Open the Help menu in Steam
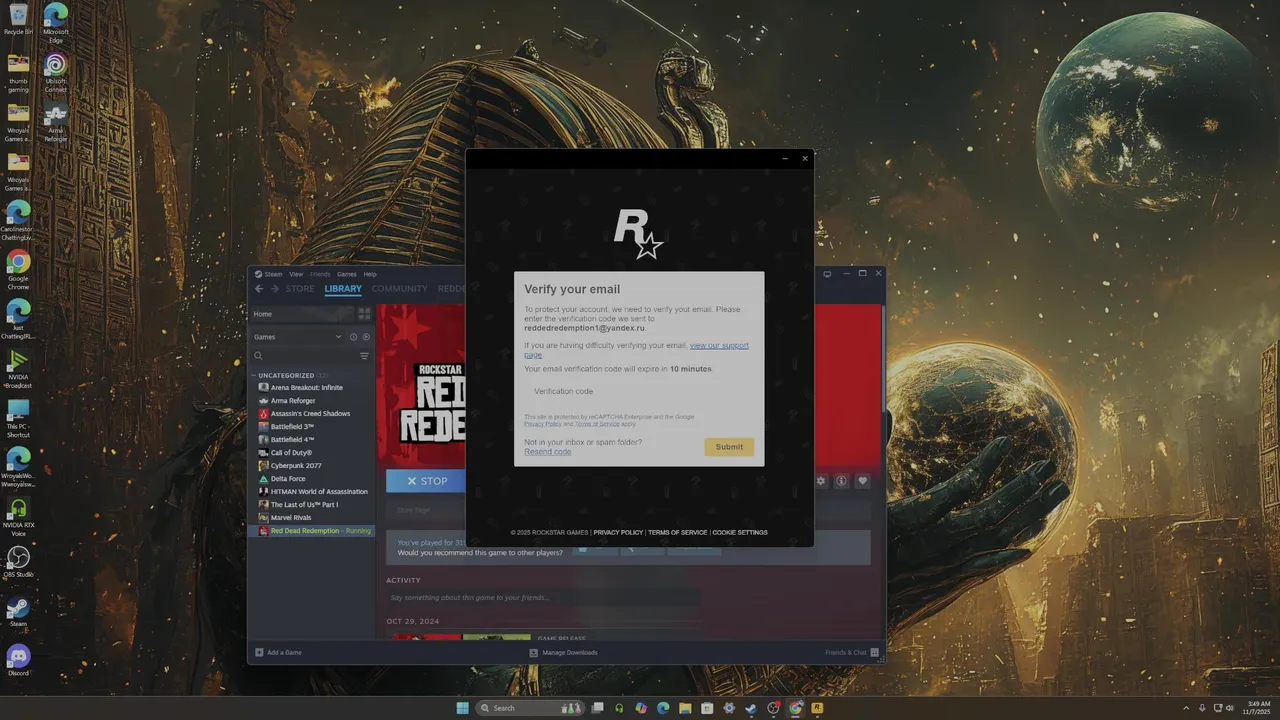The image size is (1280, 720). pos(370,274)
